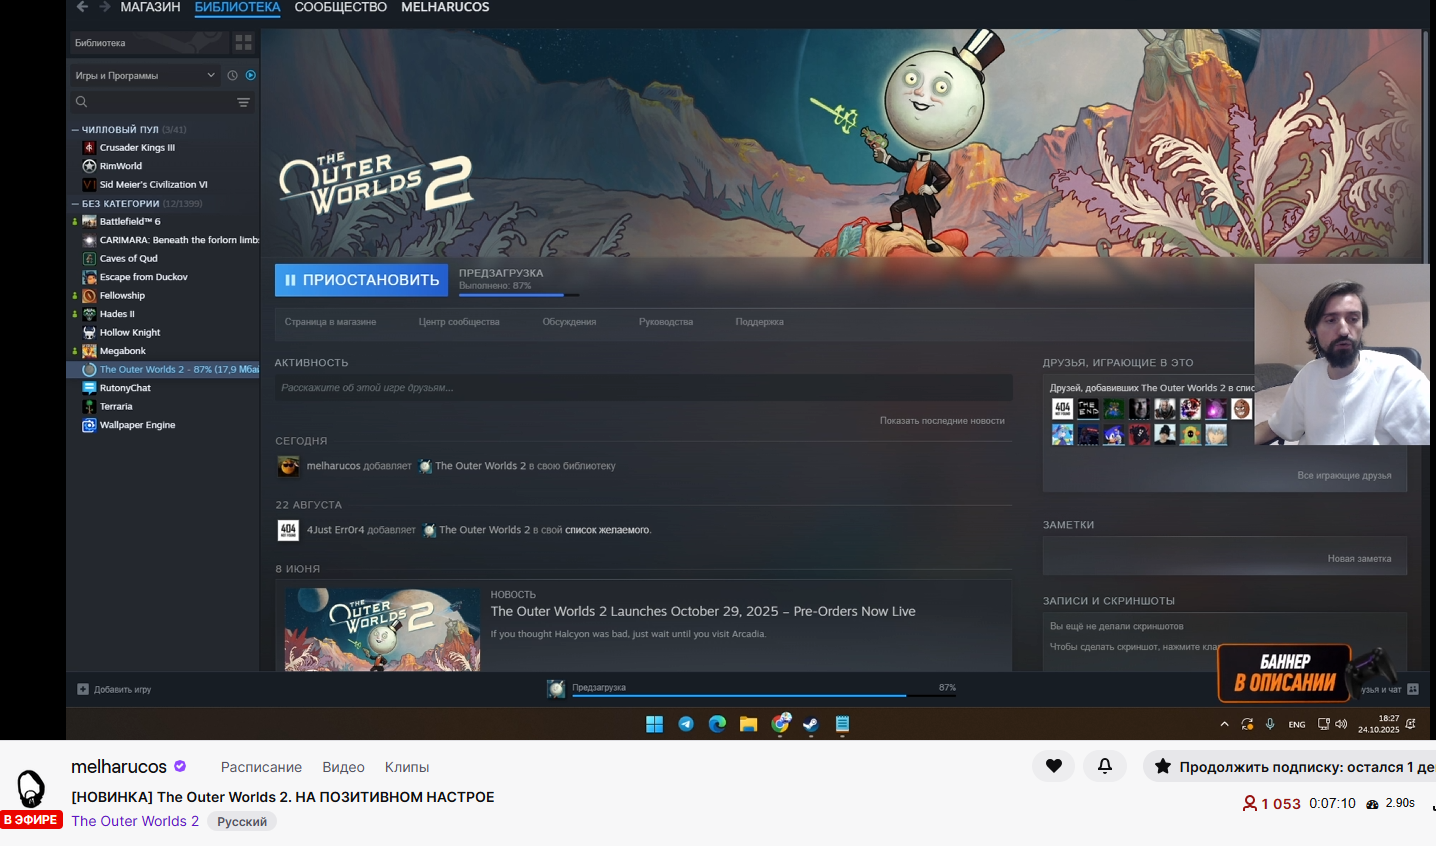1436x846 pixels.
Task: Select Sid Meier's Civilization VI icon
Action: tap(89, 184)
